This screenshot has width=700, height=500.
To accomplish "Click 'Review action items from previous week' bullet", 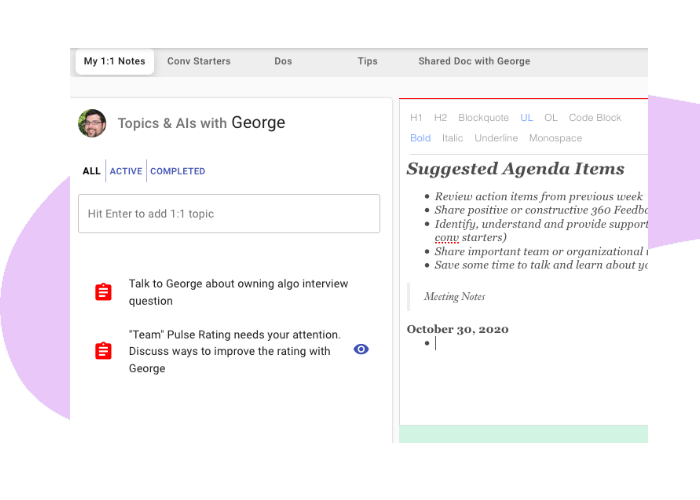I will coord(538,196).
